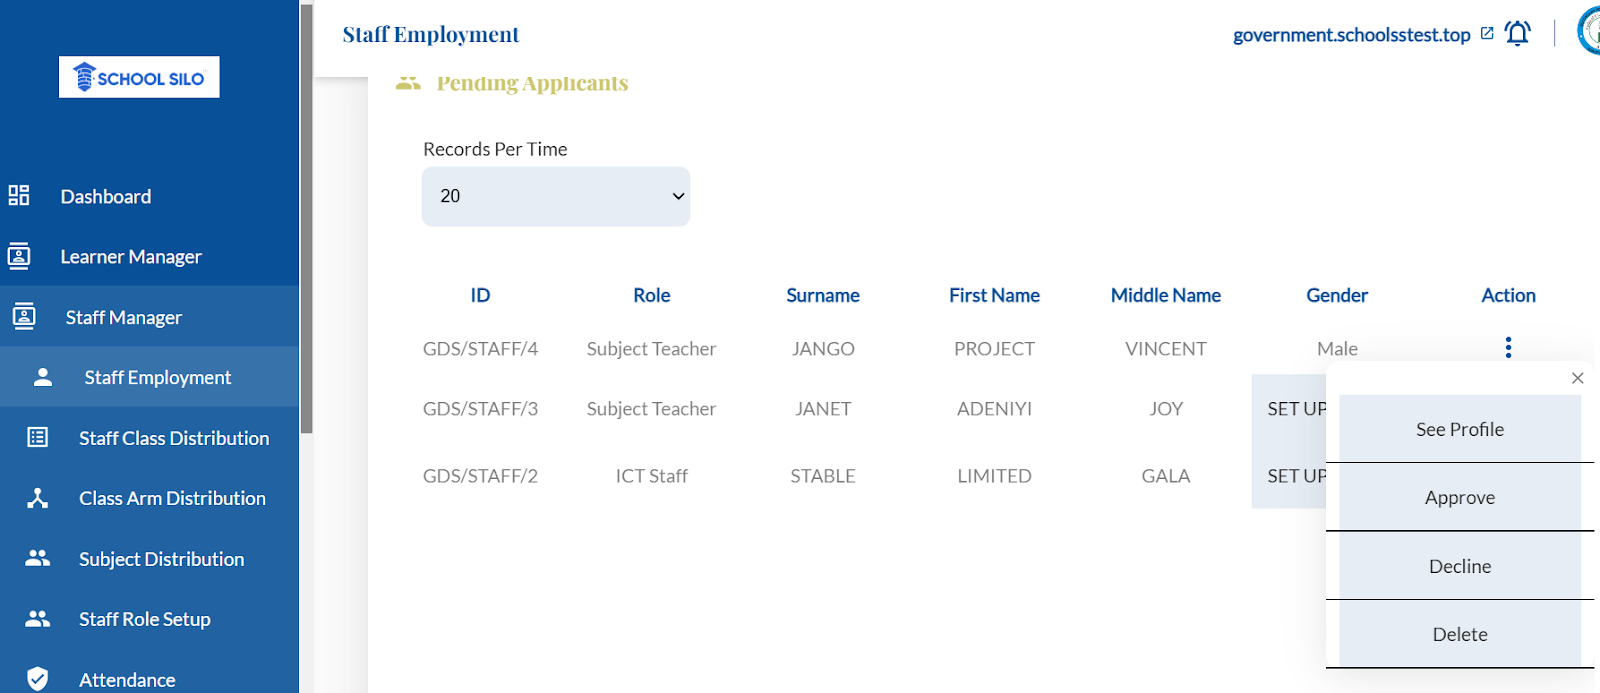Open the three-dot action menu for JANGO

tap(1508, 347)
